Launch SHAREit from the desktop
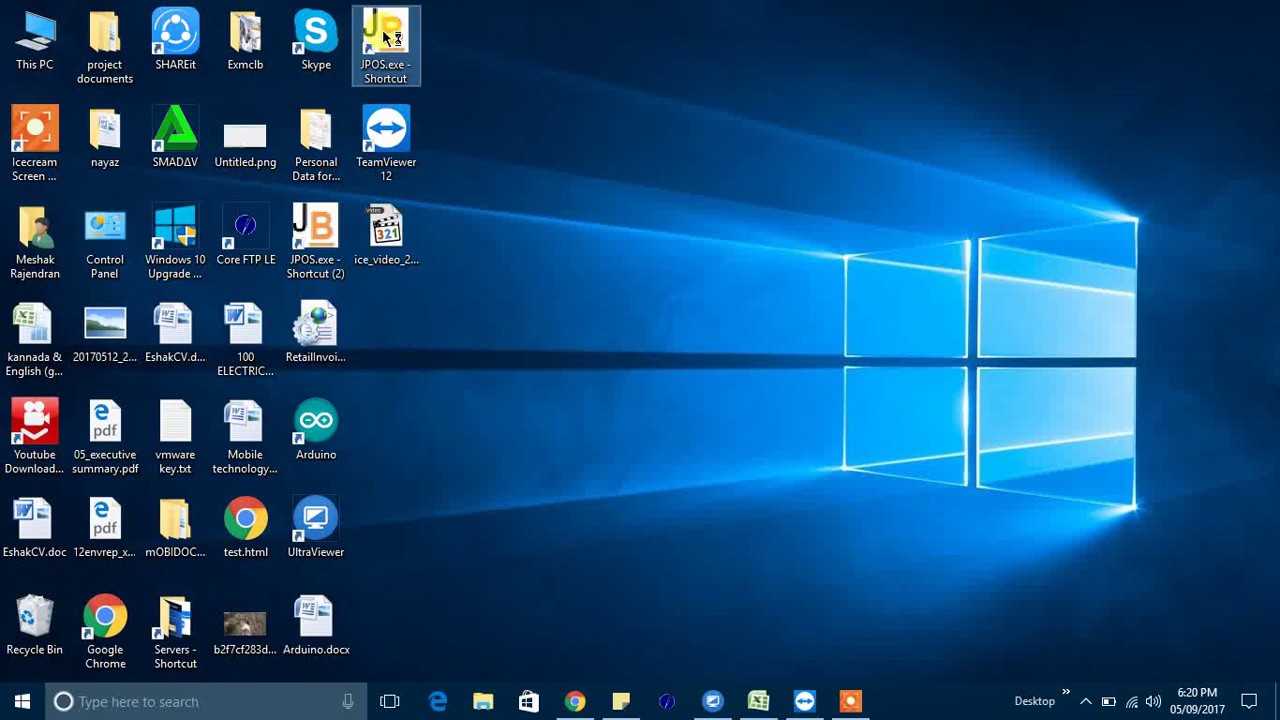The image size is (1280, 720). 175,41
